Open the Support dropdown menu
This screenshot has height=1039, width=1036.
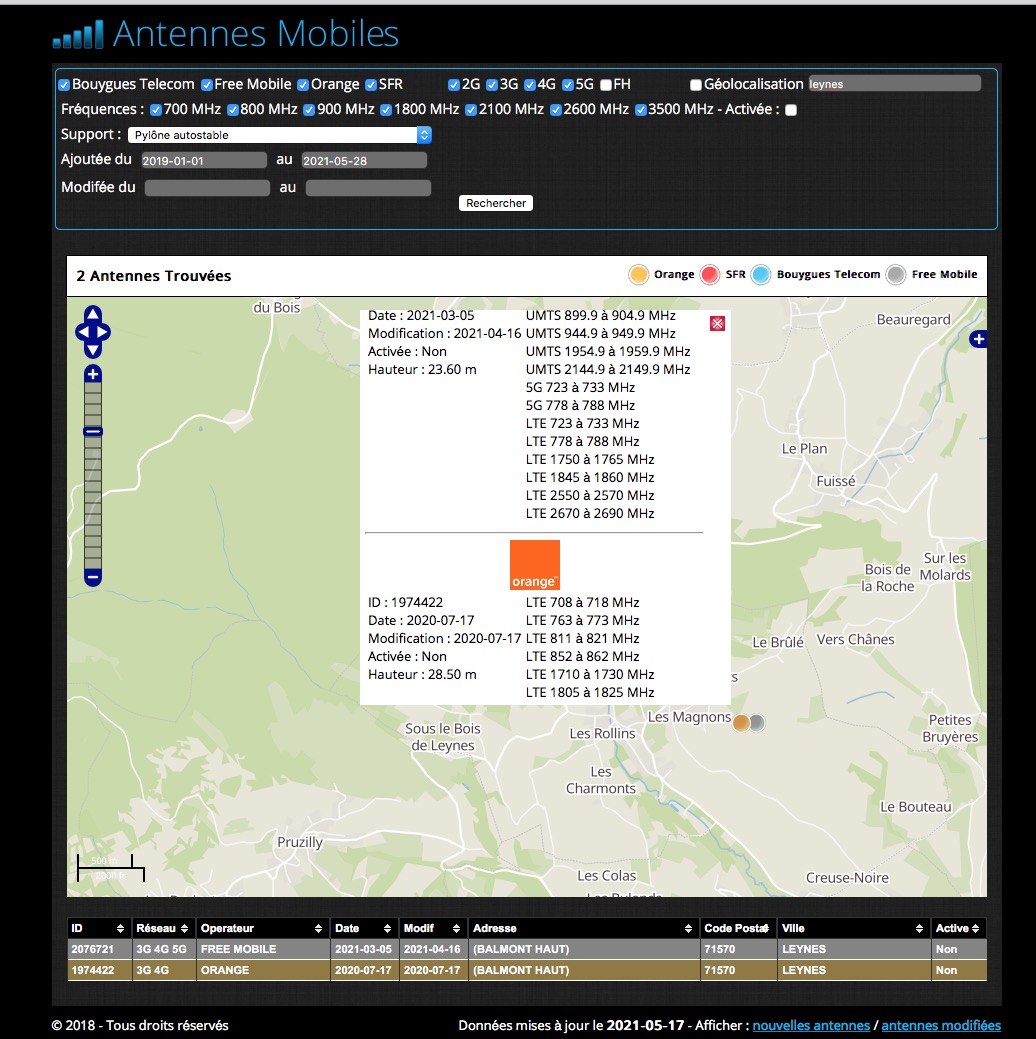pos(279,135)
